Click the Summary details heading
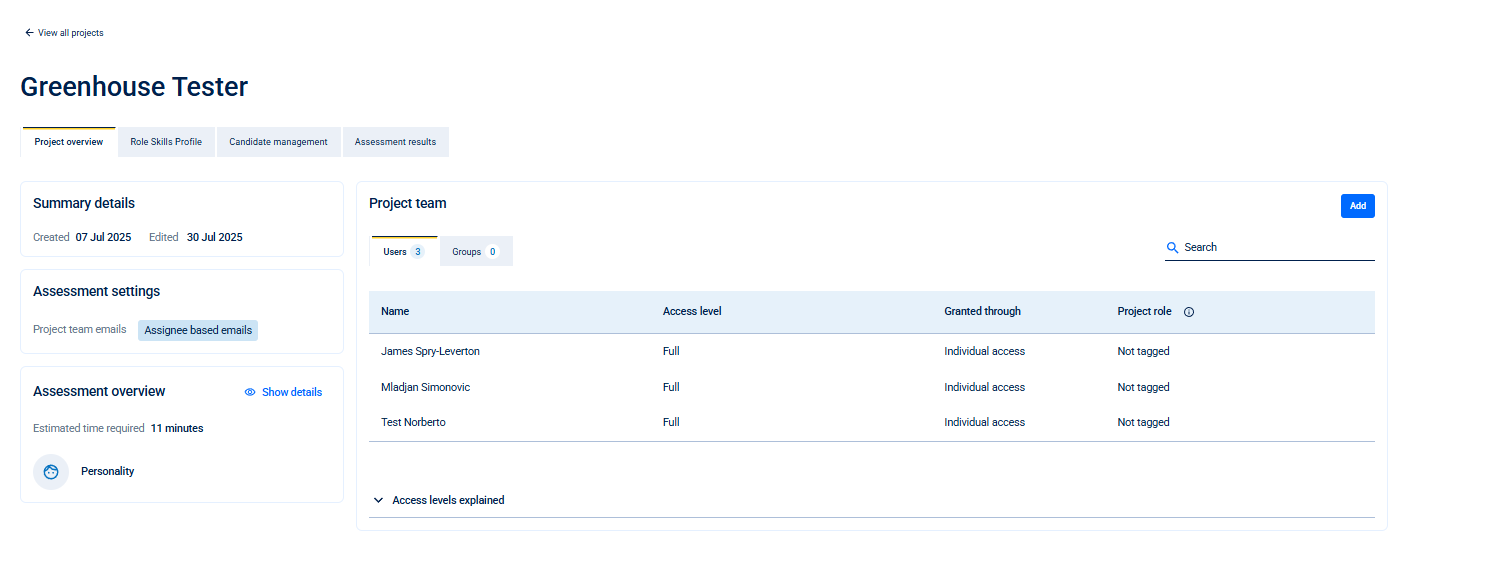This screenshot has height=565, width=1498. [x=84, y=203]
